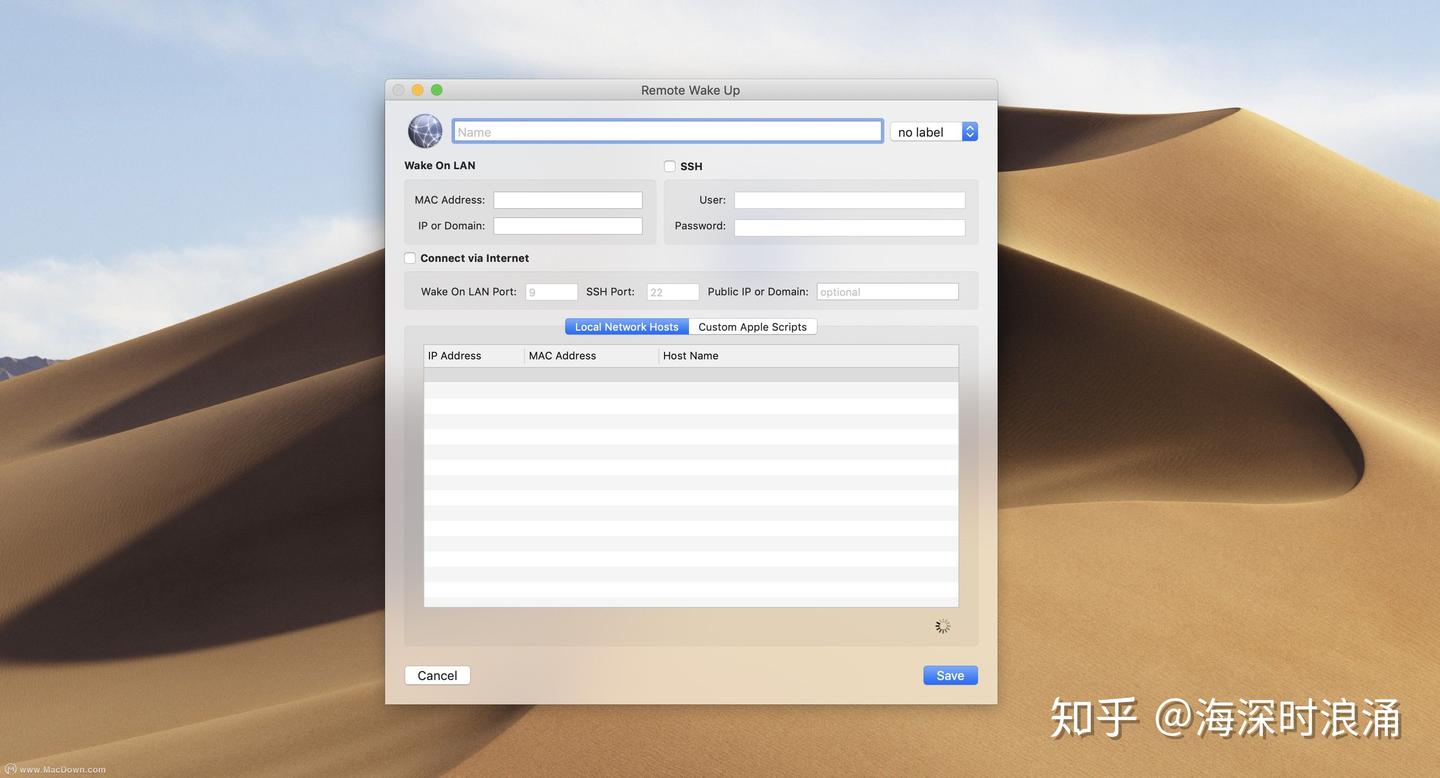Click the User input field
This screenshot has width=1440, height=778.
coord(848,199)
